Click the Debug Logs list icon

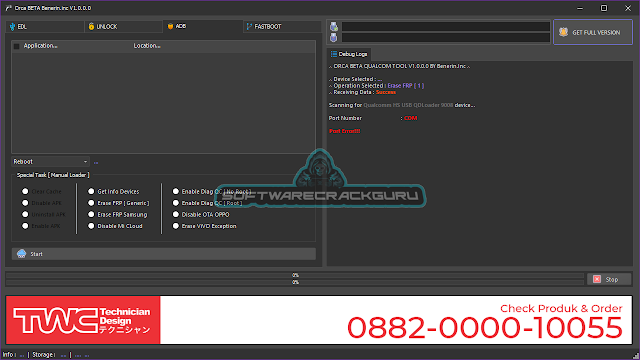334,54
